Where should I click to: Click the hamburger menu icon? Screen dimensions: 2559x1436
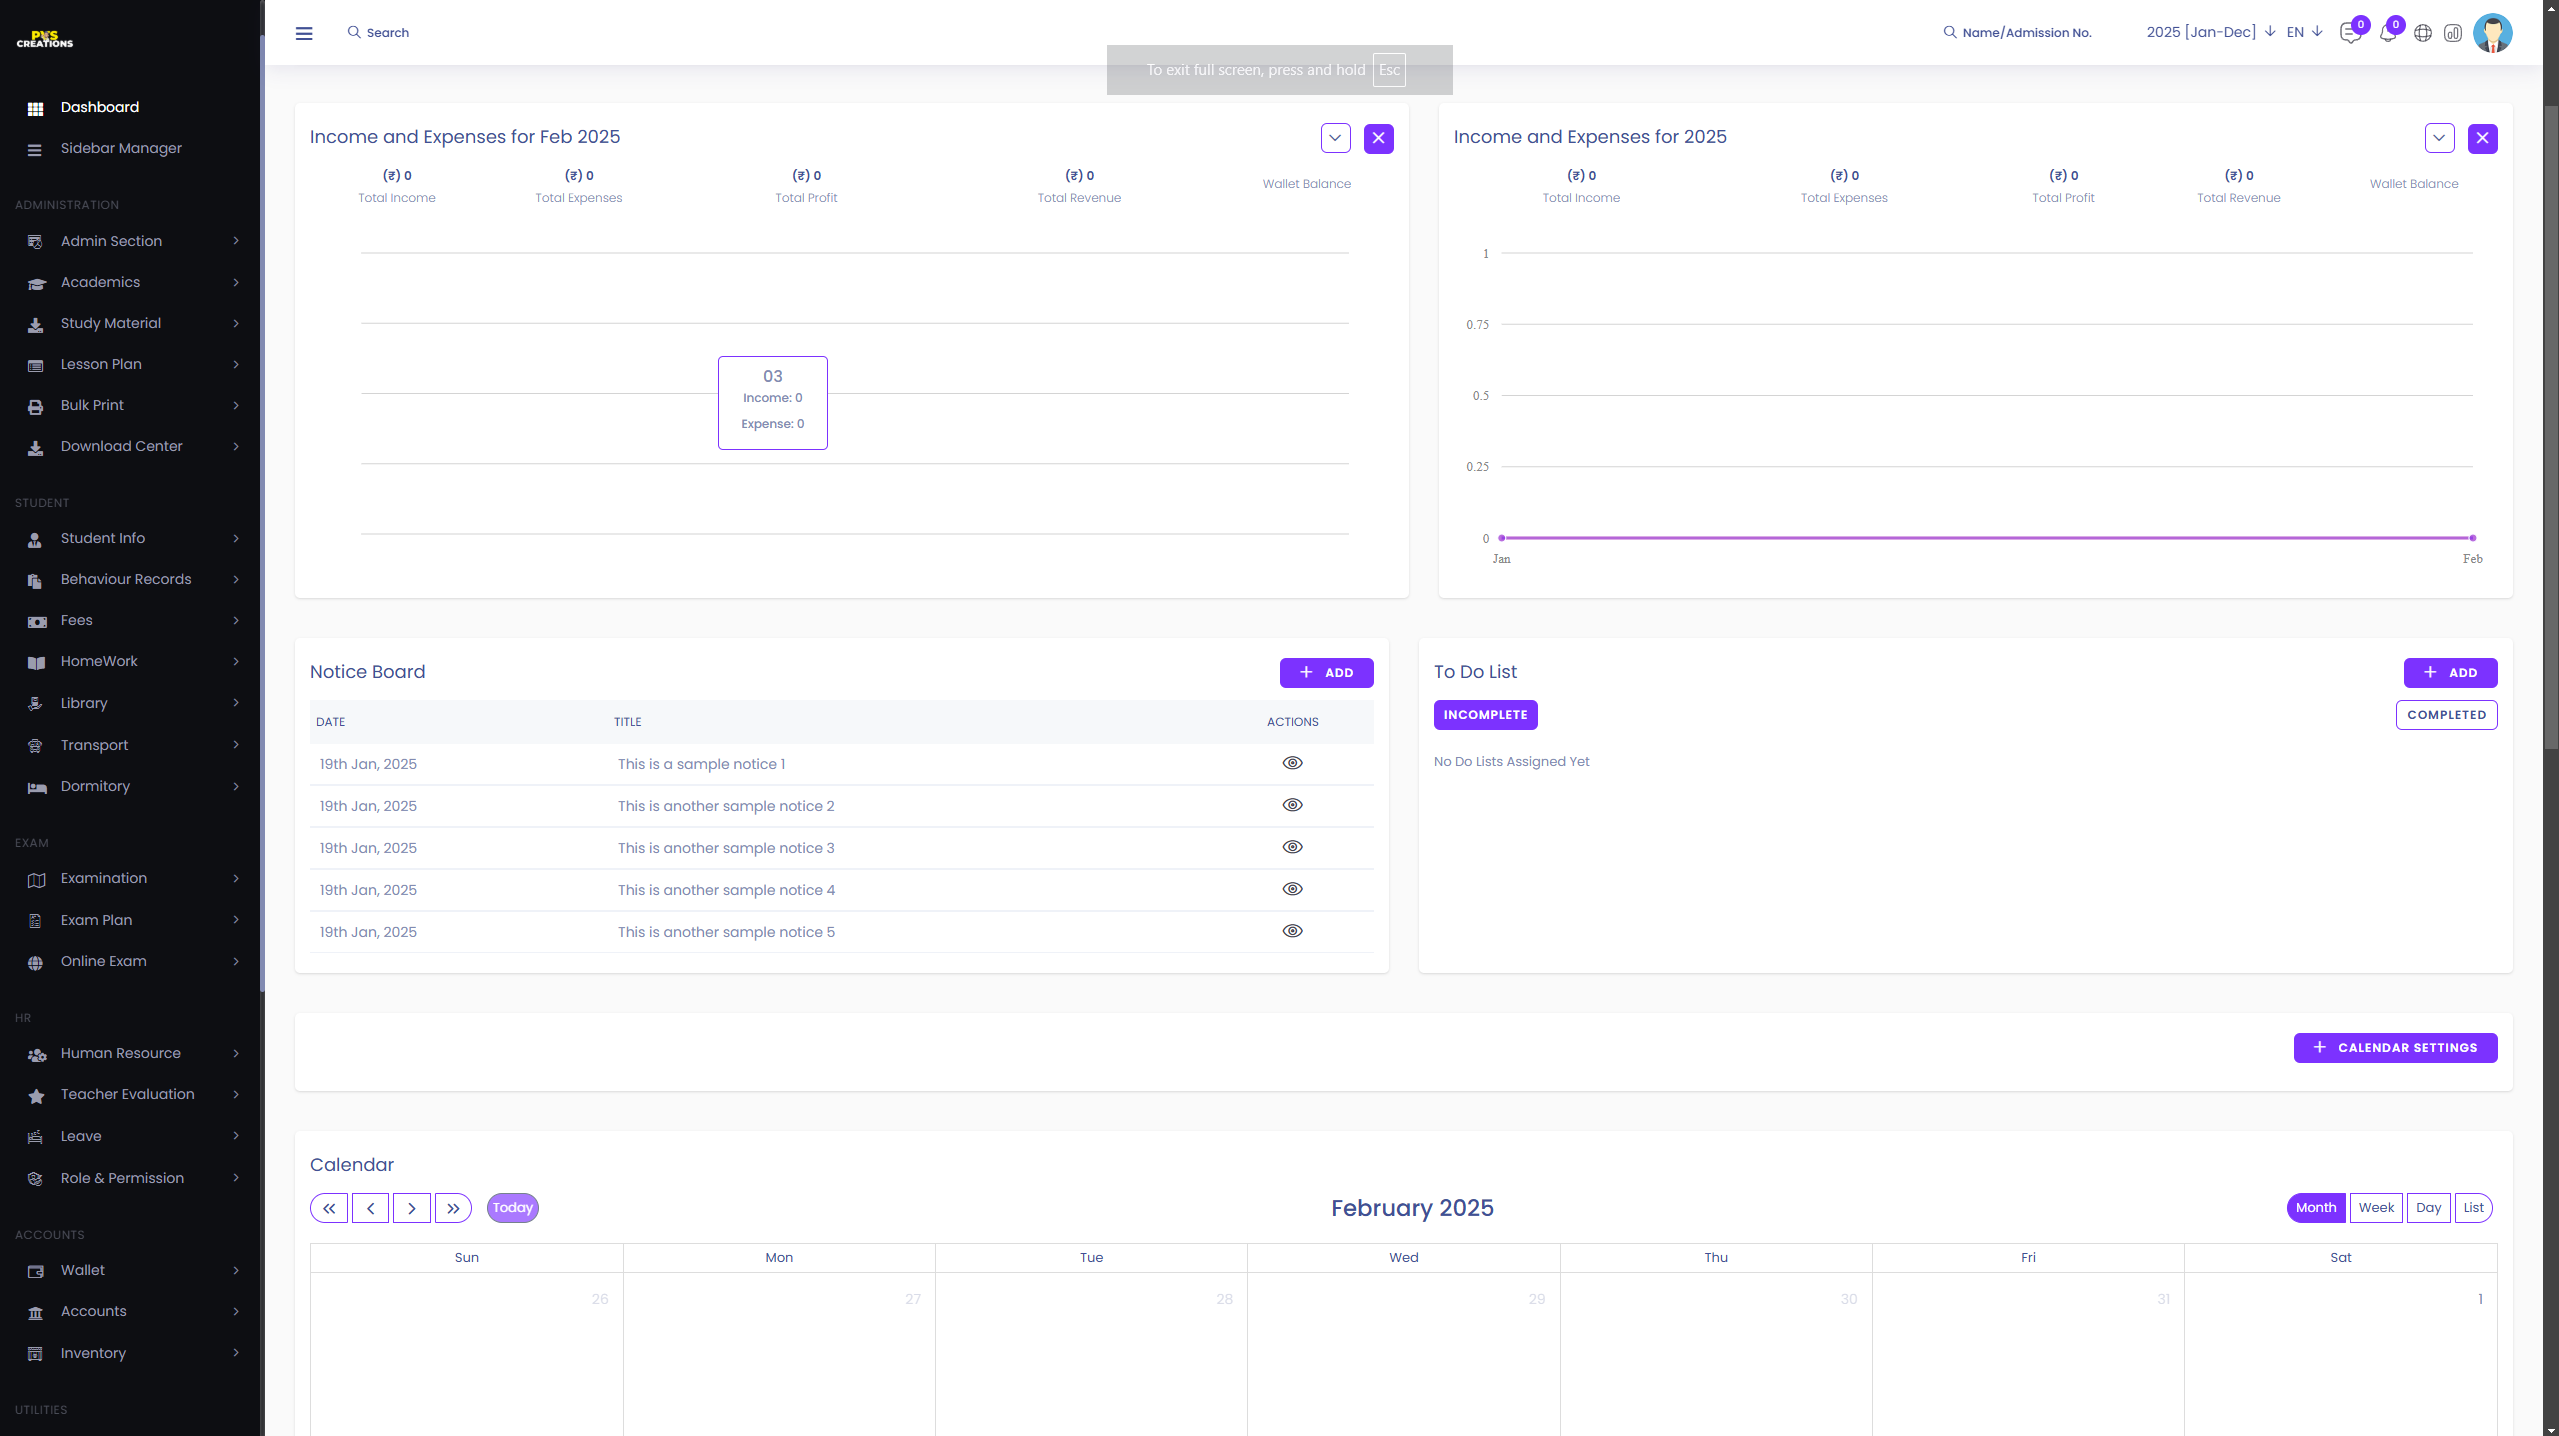304,33
